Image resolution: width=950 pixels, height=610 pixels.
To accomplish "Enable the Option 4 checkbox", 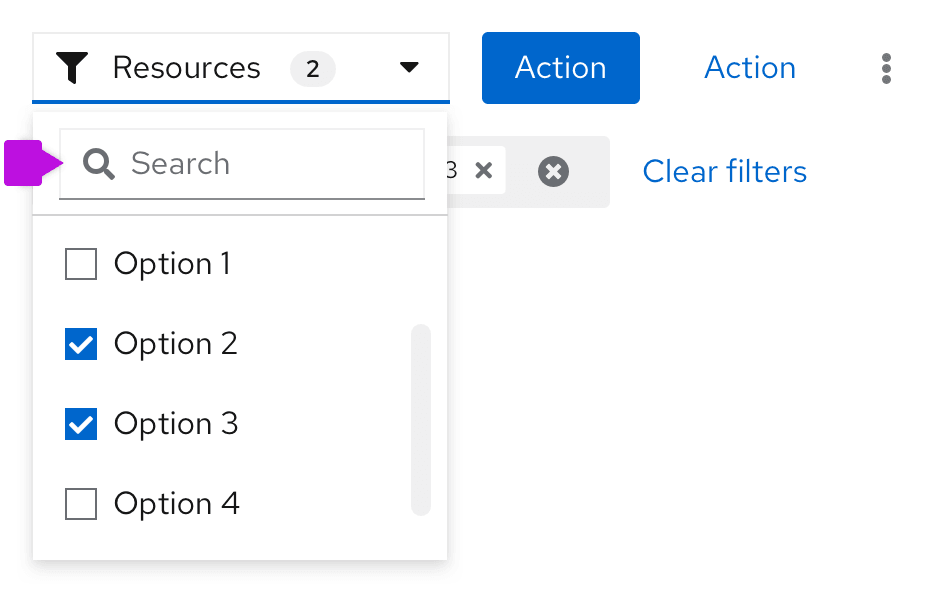I will click(x=81, y=505).
